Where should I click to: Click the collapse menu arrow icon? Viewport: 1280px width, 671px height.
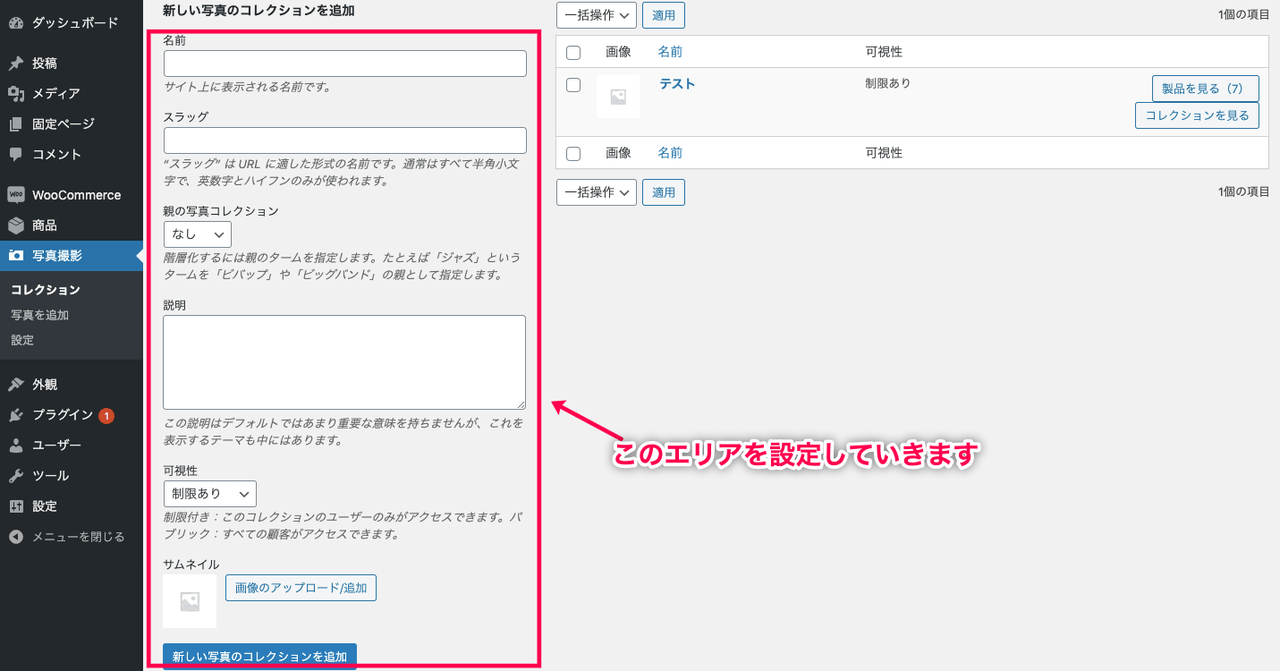point(16,536)
